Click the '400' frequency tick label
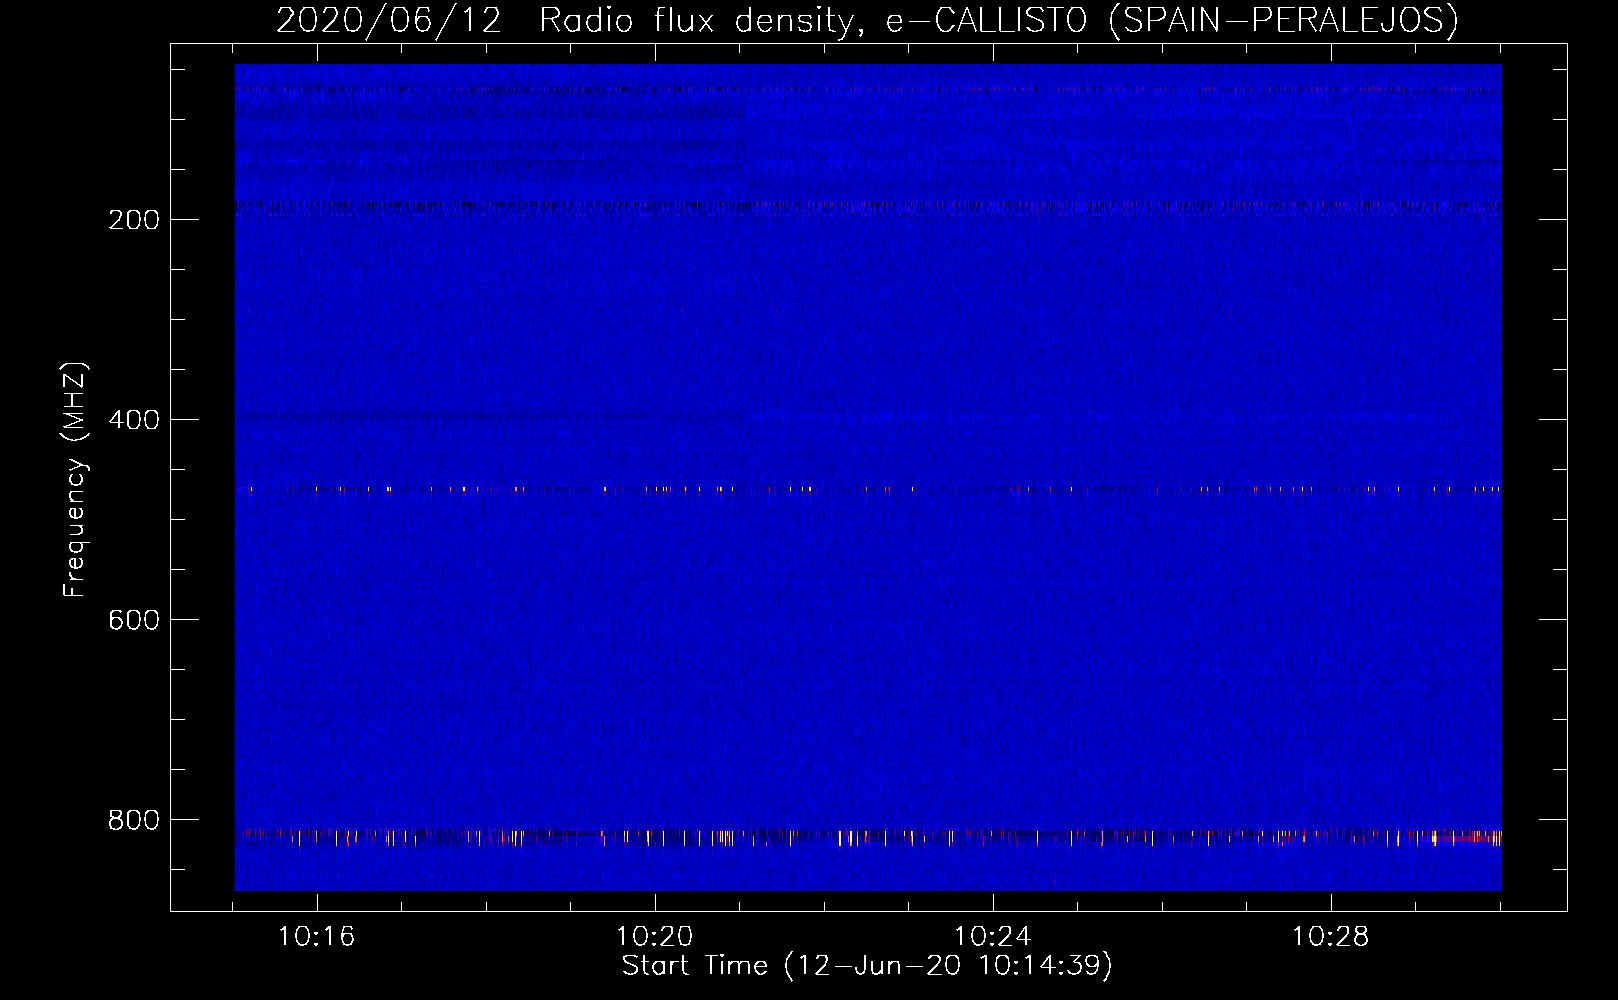 click(x=133, y=420)
